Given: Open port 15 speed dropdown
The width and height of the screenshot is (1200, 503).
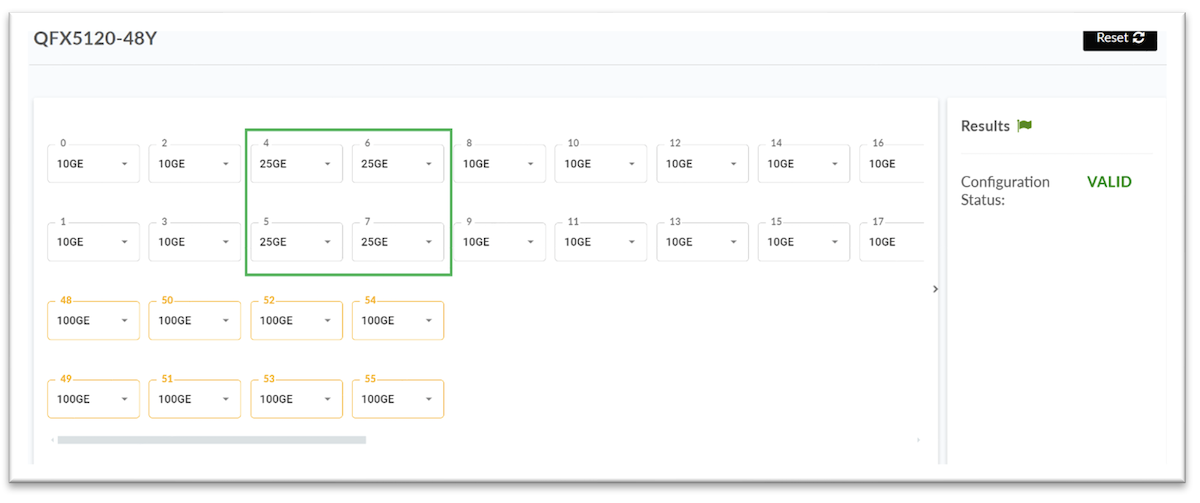Looking at the screenshot, I should [804, 242].
